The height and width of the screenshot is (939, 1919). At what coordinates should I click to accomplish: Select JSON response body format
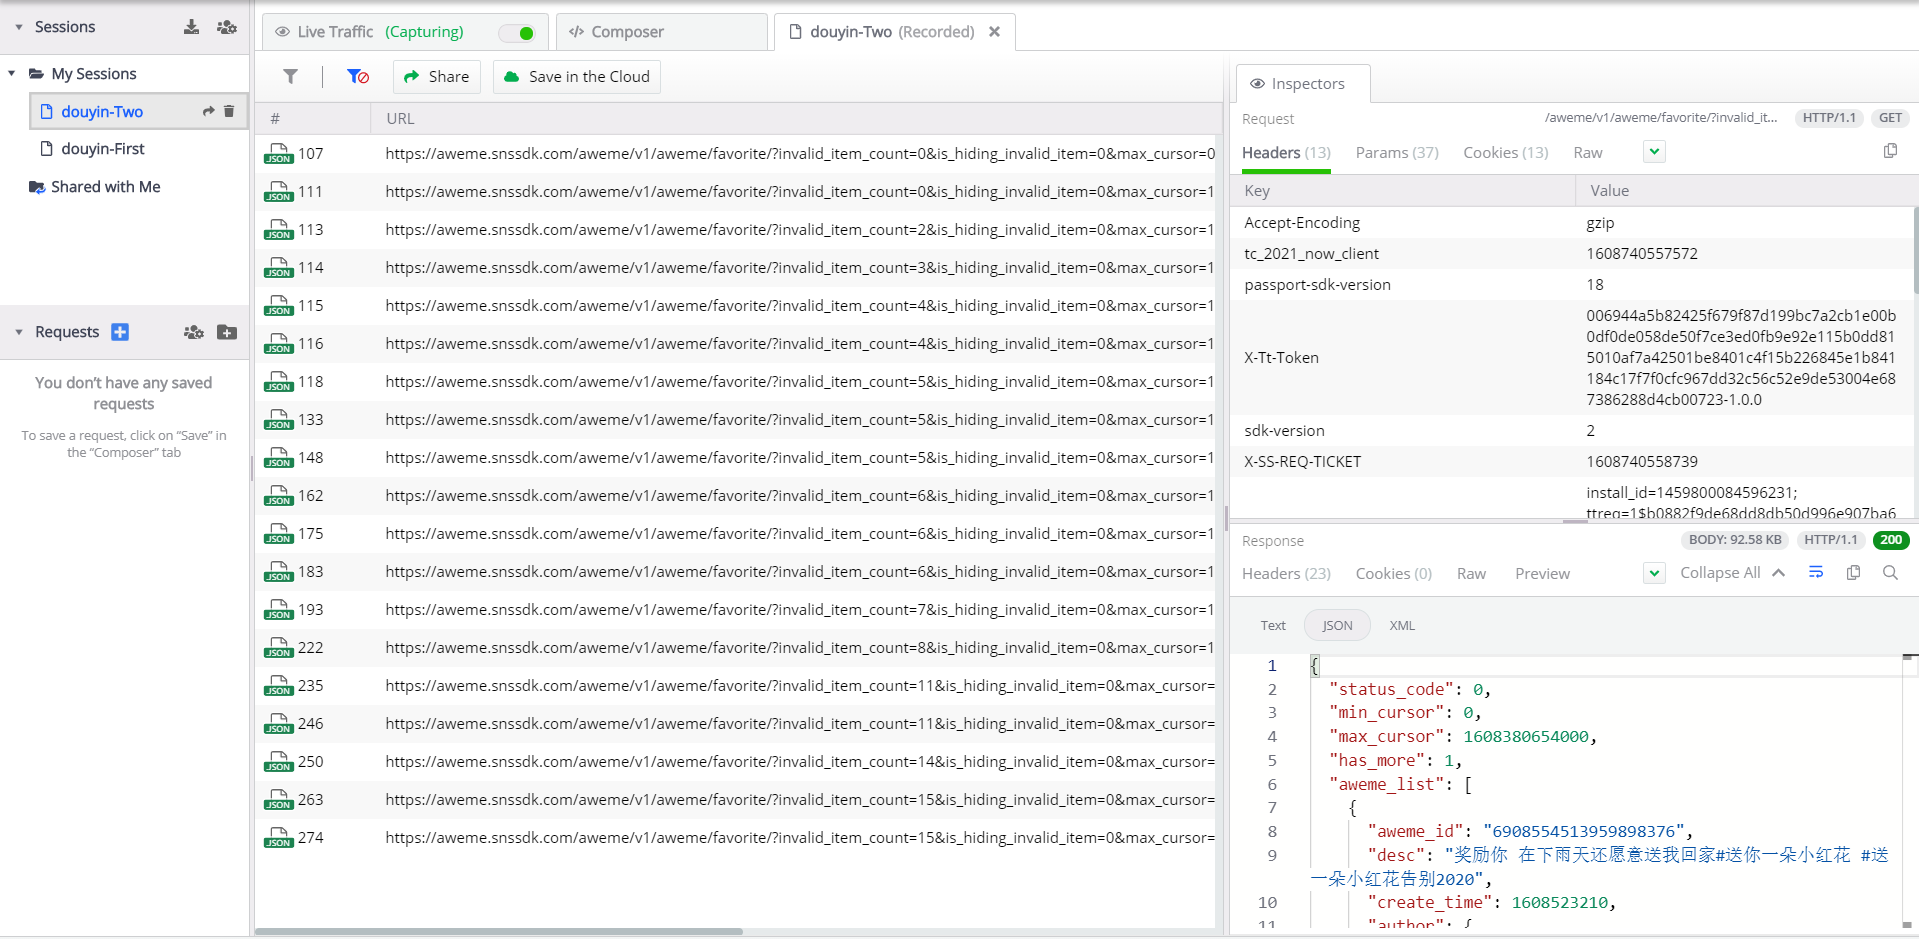1337,626
